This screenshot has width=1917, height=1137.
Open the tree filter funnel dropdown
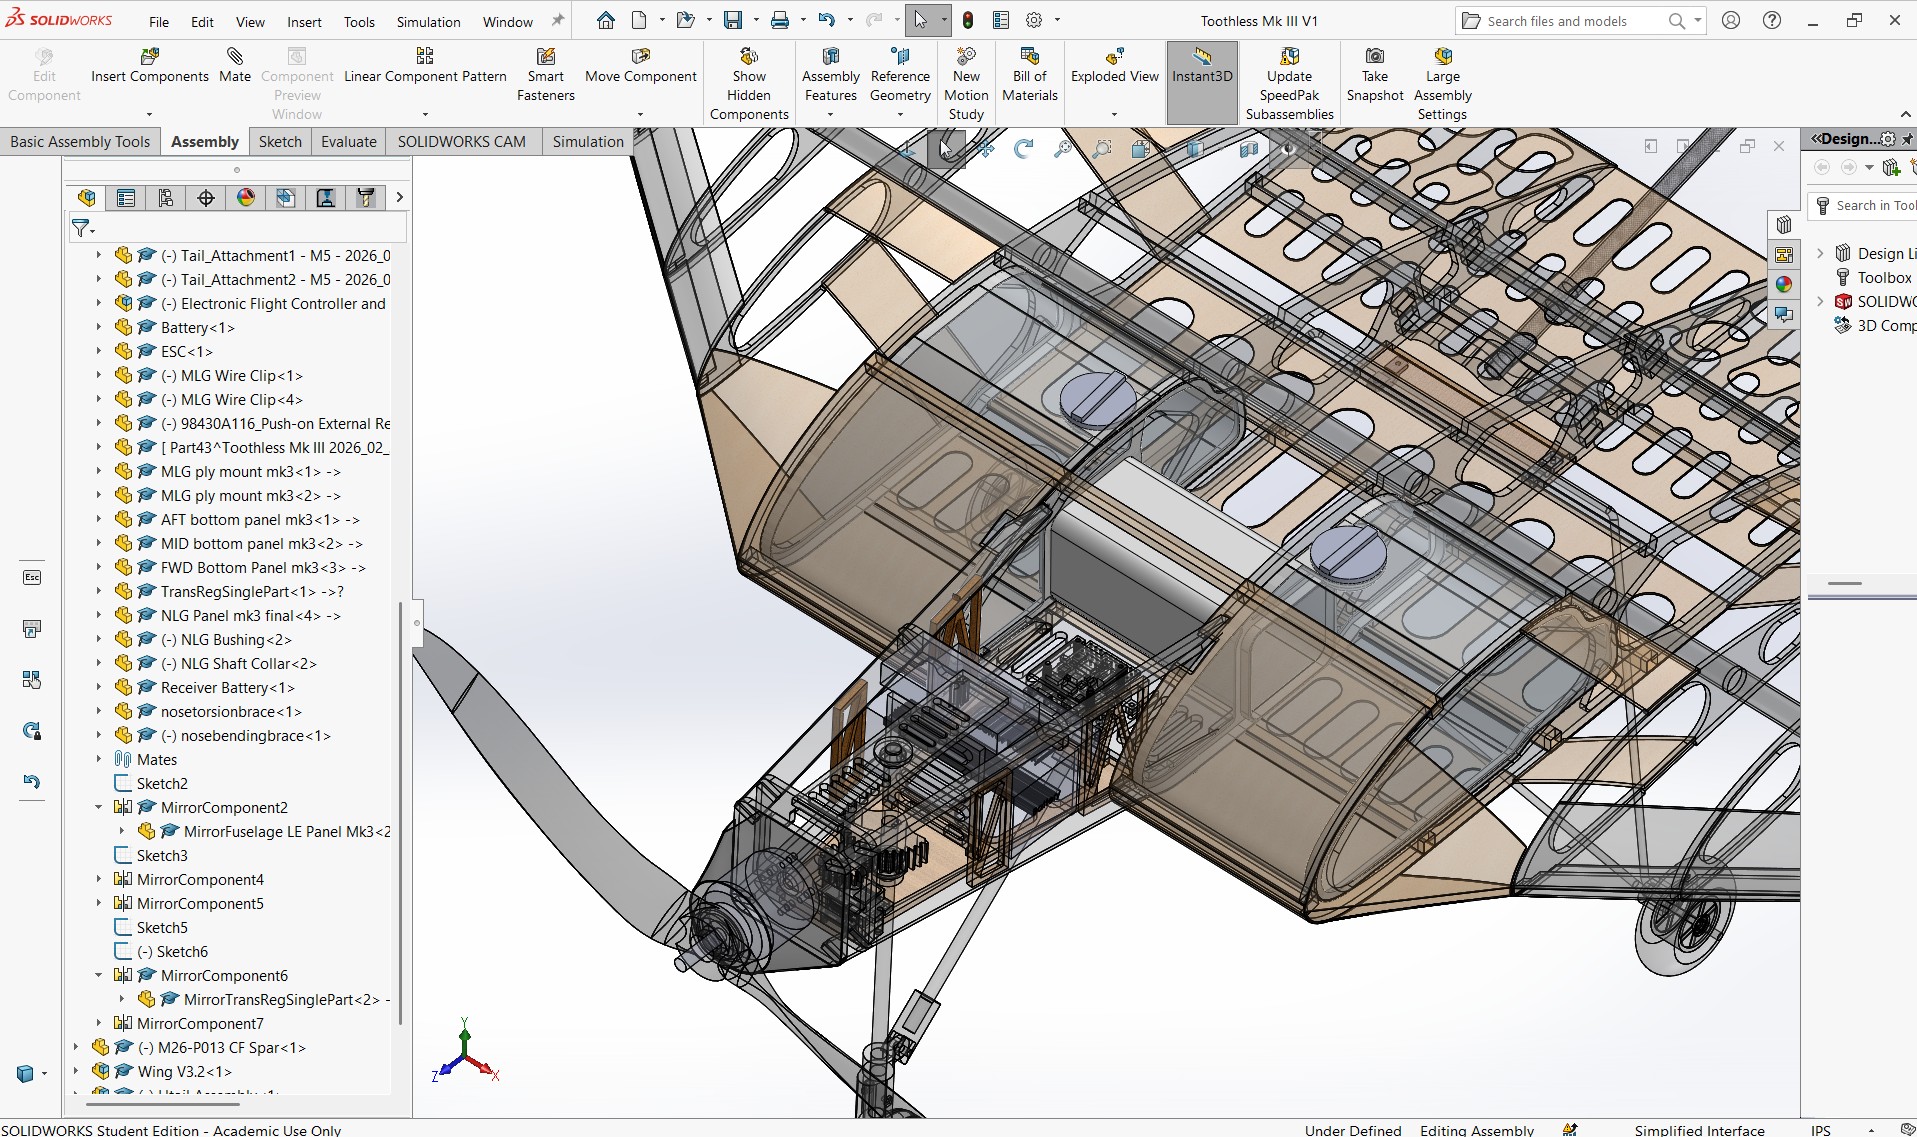84,229
